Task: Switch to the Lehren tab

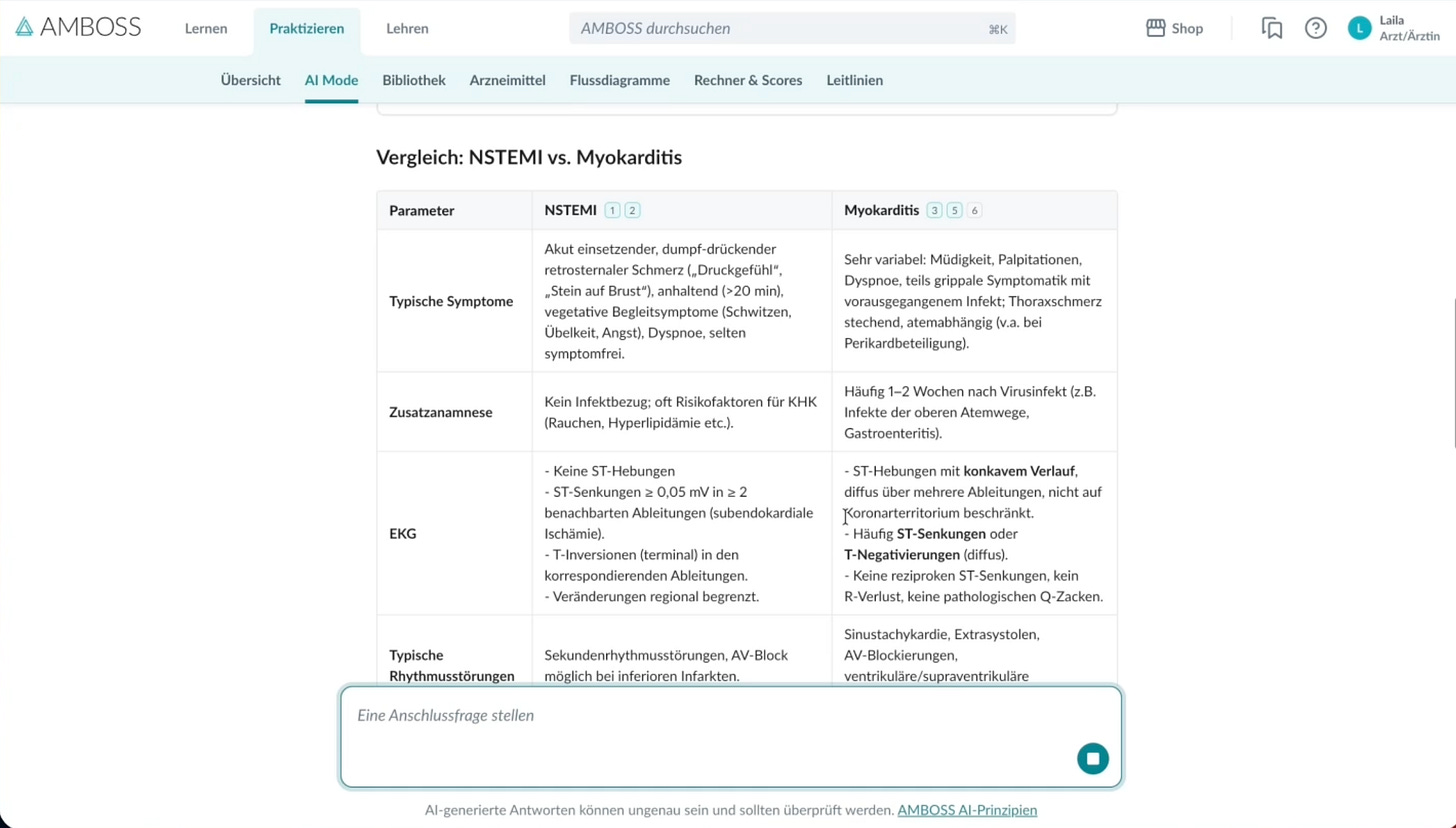Action: tap(407, 28)
